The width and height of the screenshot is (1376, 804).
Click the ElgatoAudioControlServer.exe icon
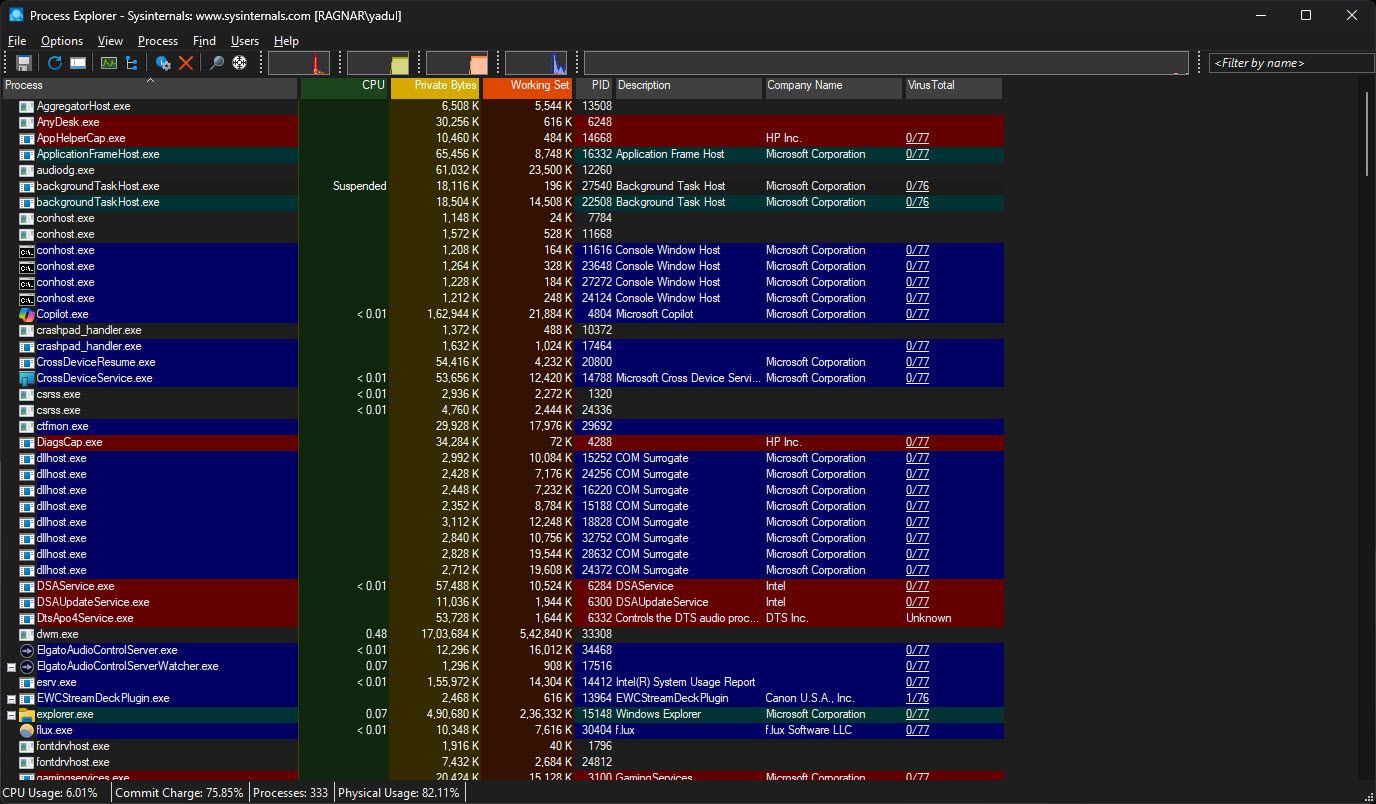coord(27,650)
